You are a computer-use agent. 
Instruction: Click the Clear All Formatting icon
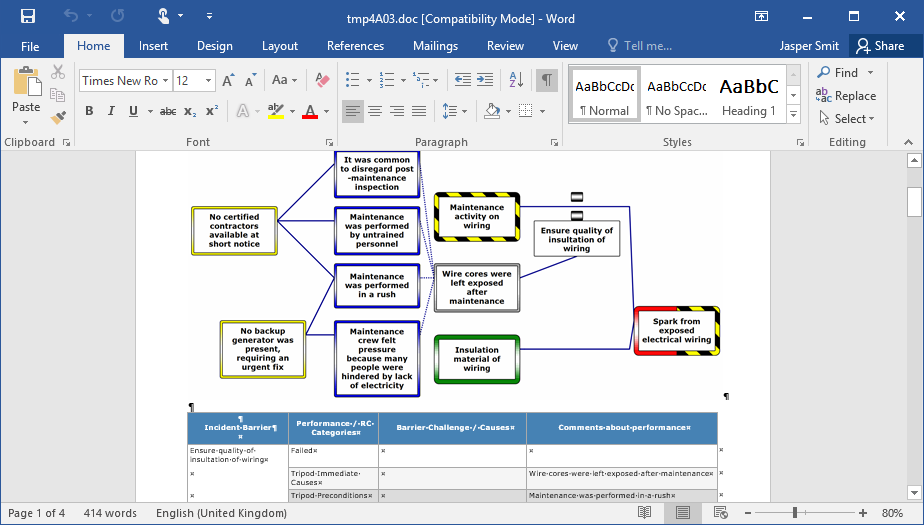coord(322,80)
